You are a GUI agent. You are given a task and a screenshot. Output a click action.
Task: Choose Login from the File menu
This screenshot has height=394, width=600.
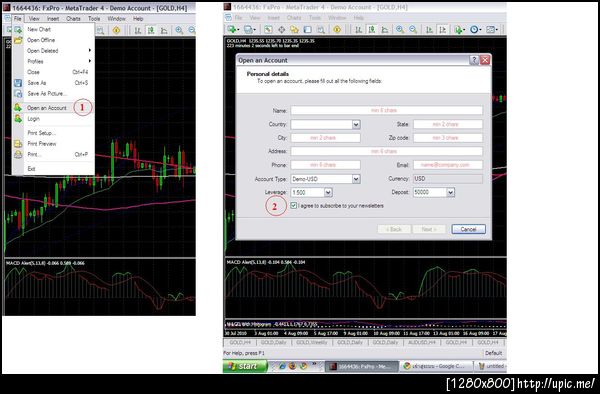(53, 119)
